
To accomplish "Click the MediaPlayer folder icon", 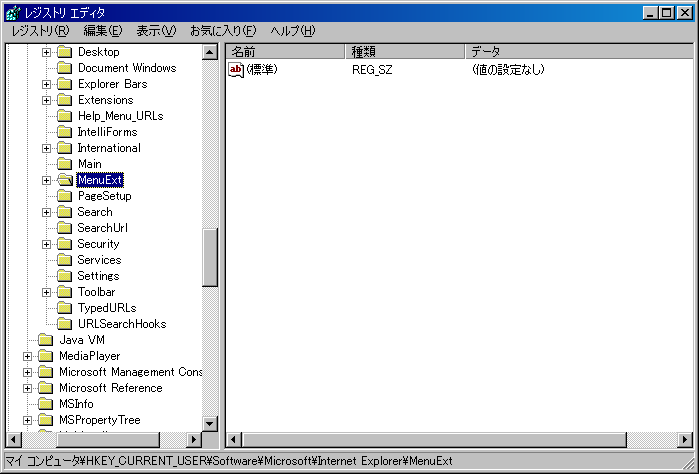I will point(45,356).
